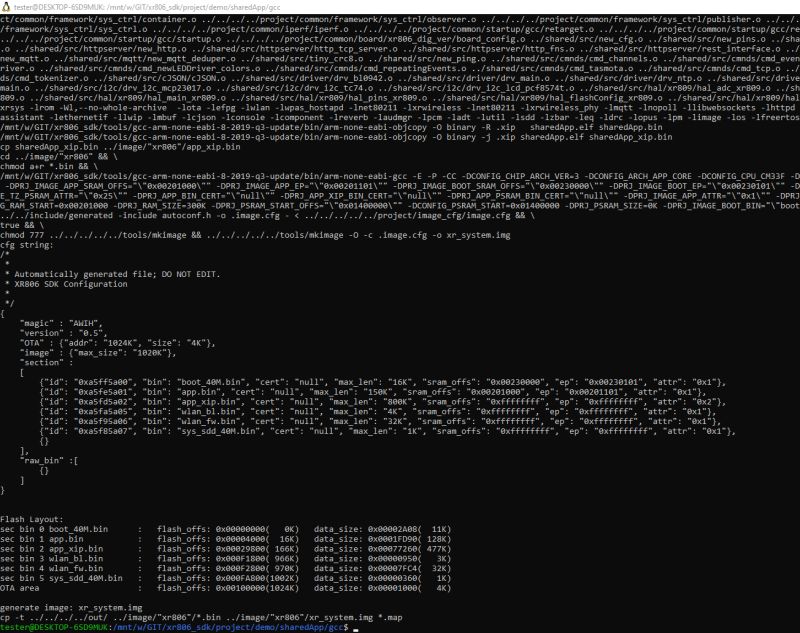Screen dimensions: 800x633
Task: Click the 'OTA area' row label
Action: 19,588
